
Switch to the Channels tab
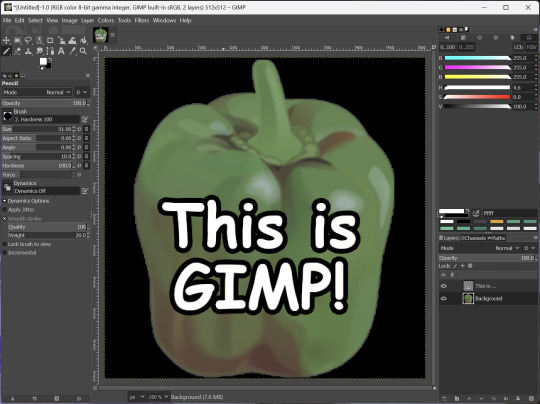[x=473, y=238]
